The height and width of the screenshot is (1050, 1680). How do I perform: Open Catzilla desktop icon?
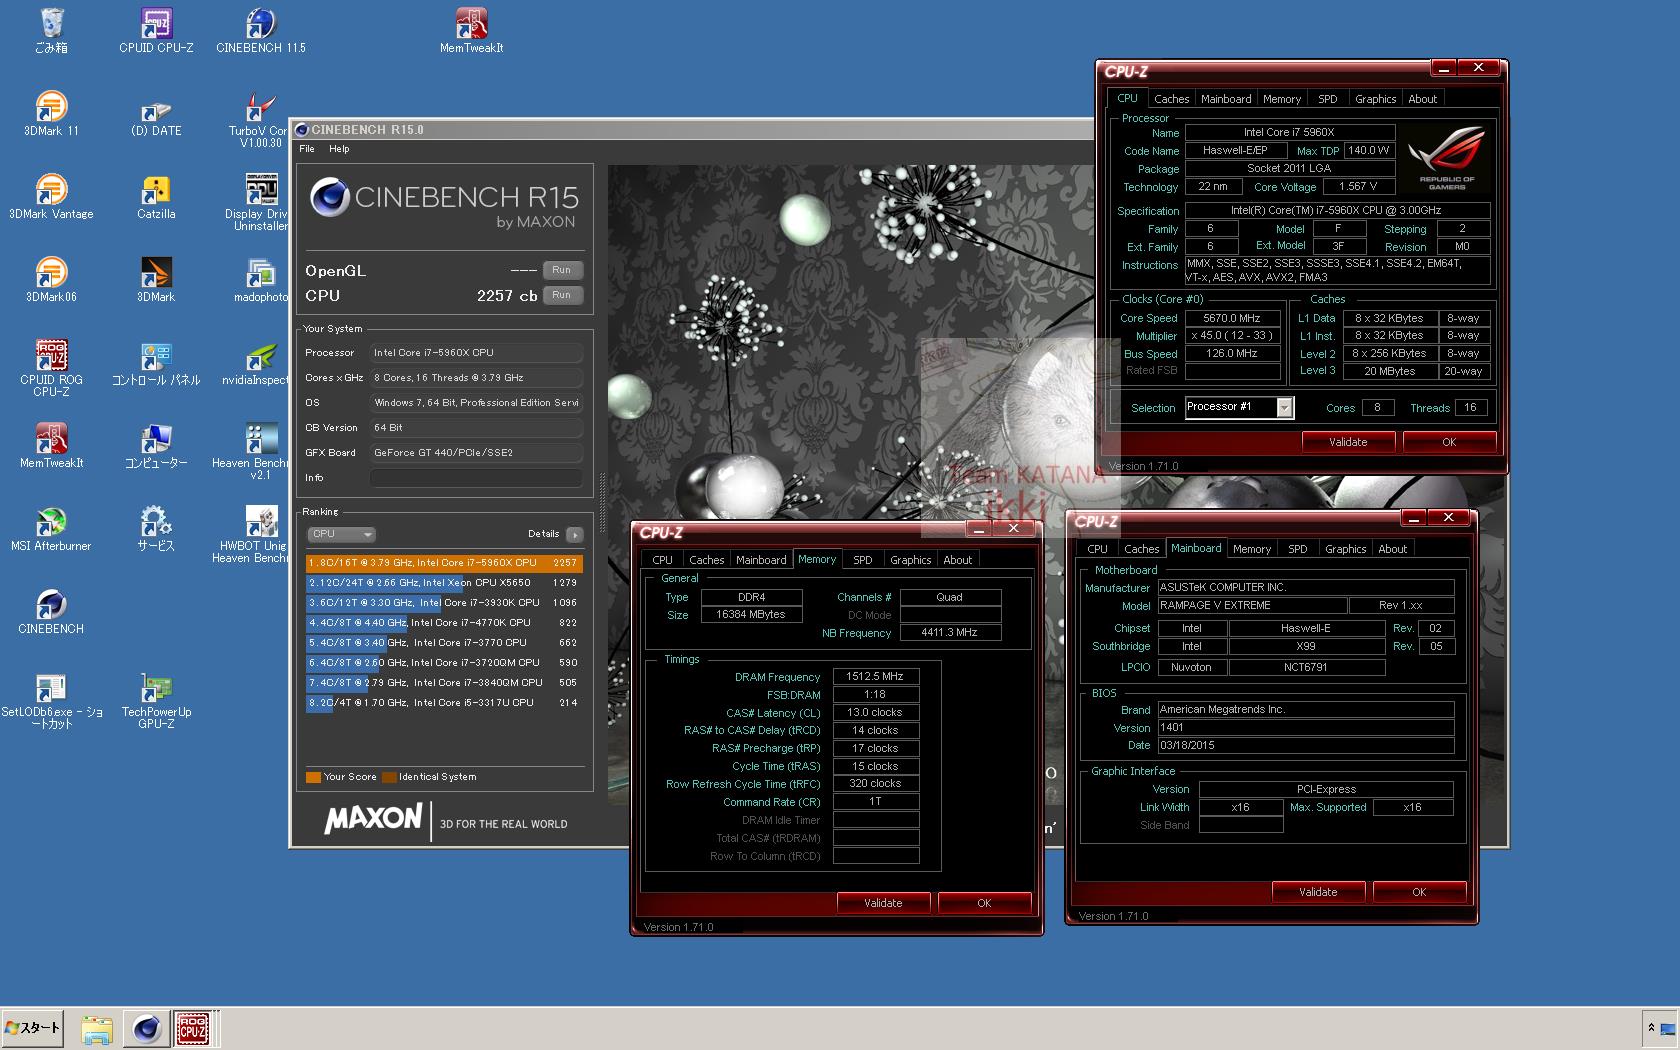[156, 196]
